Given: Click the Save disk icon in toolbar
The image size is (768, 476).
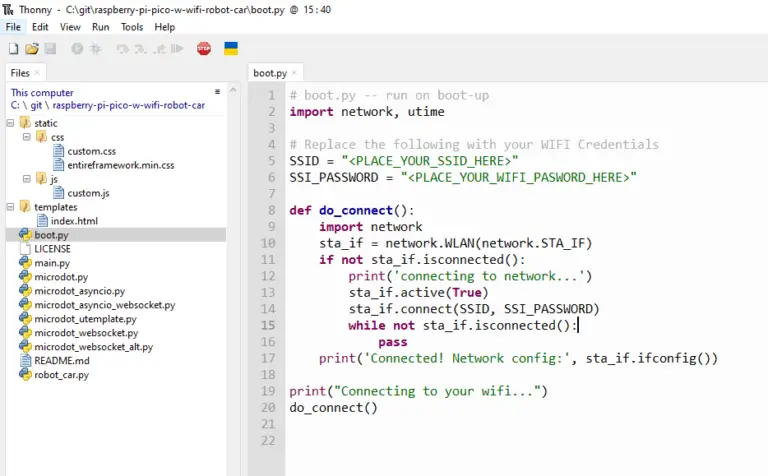Looking at the screenshot, I should tap(49, 48).
